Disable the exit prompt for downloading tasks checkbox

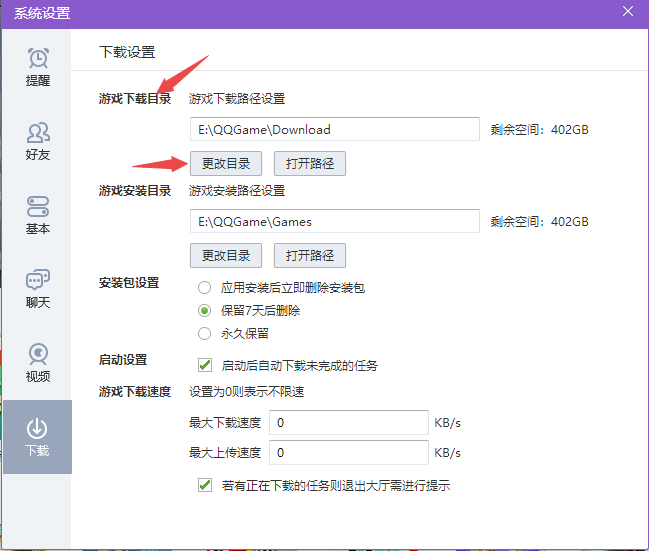coord(205,486)
